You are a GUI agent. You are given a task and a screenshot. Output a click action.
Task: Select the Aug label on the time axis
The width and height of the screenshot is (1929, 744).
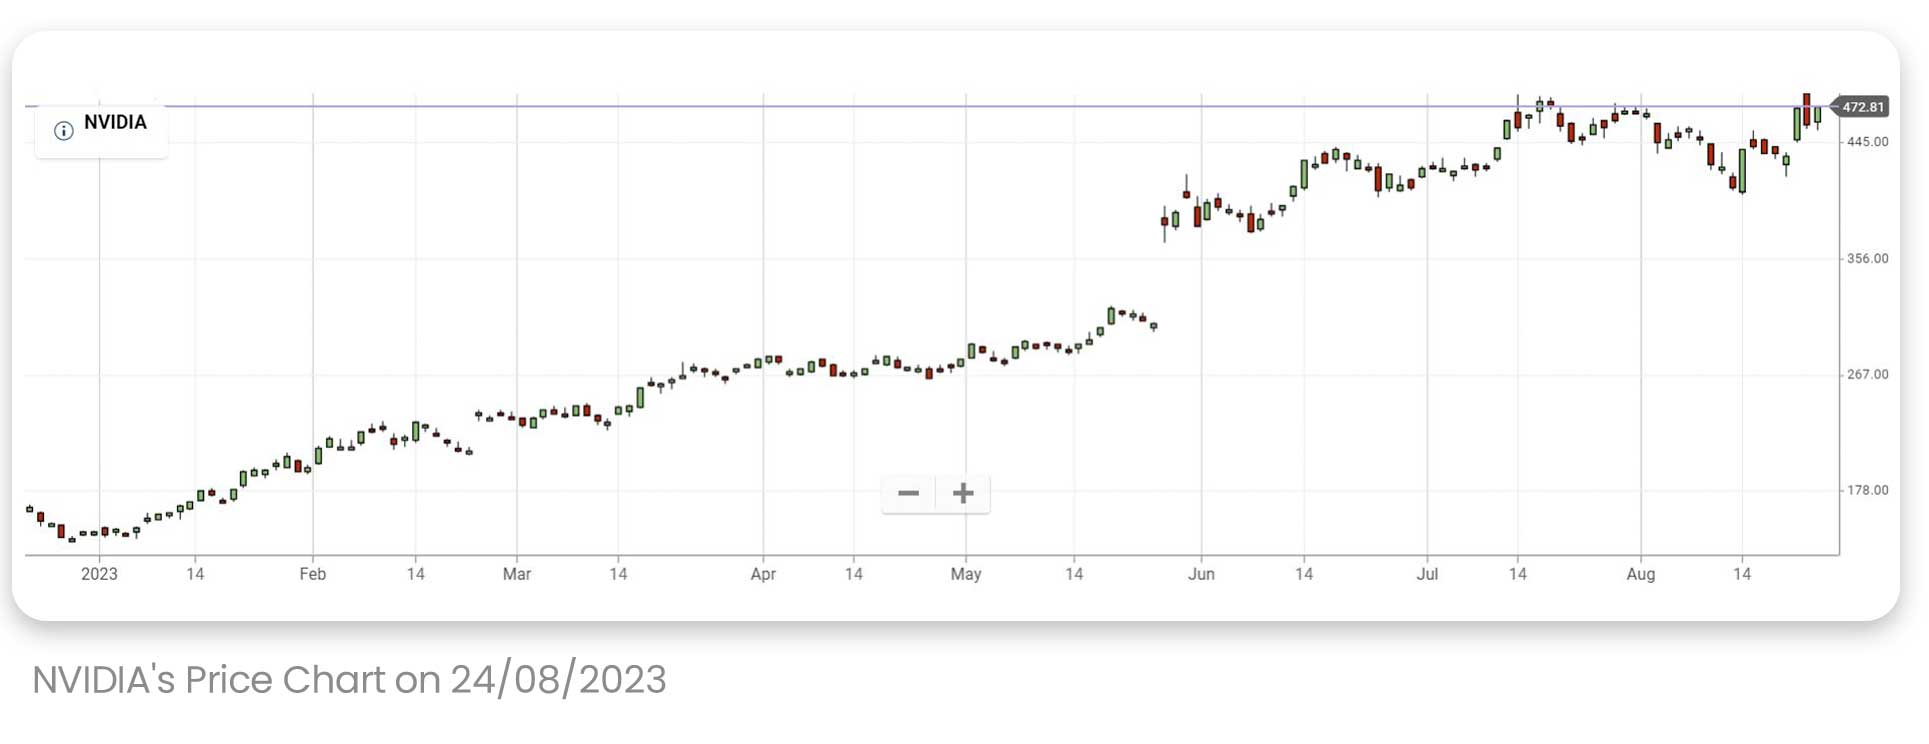point(1643,574)
